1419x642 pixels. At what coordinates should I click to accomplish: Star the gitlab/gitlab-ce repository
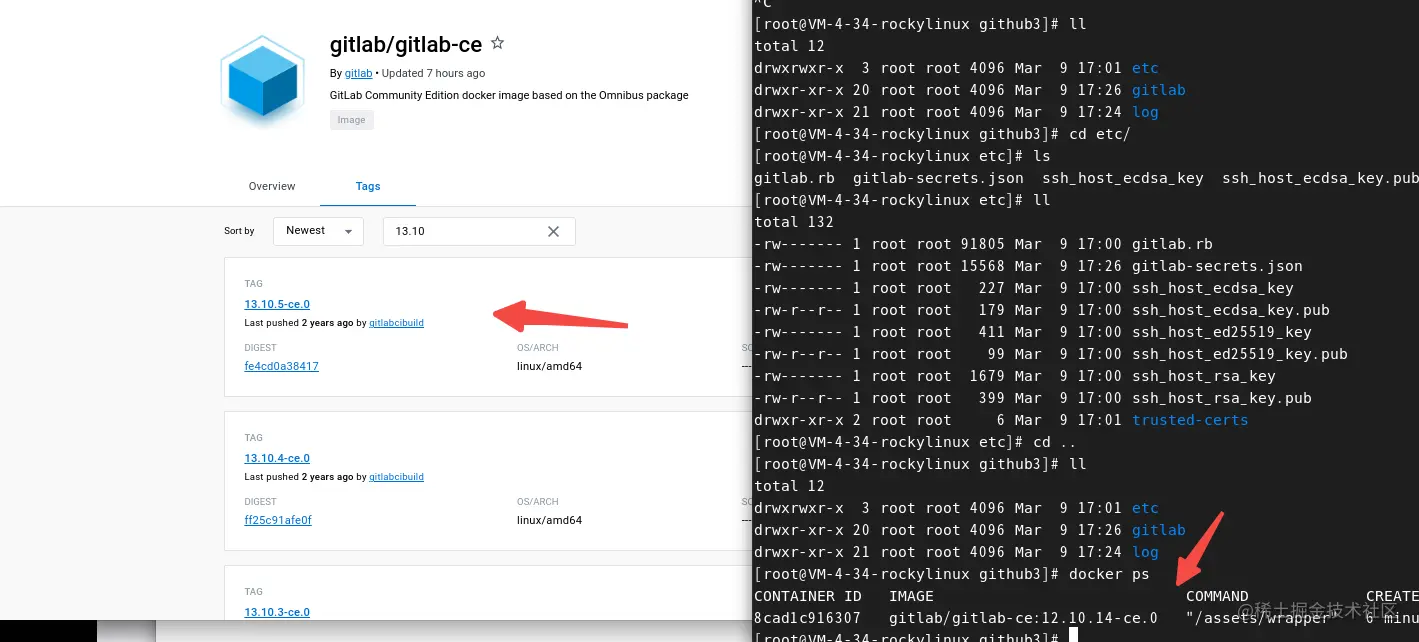tap(497, 44)
